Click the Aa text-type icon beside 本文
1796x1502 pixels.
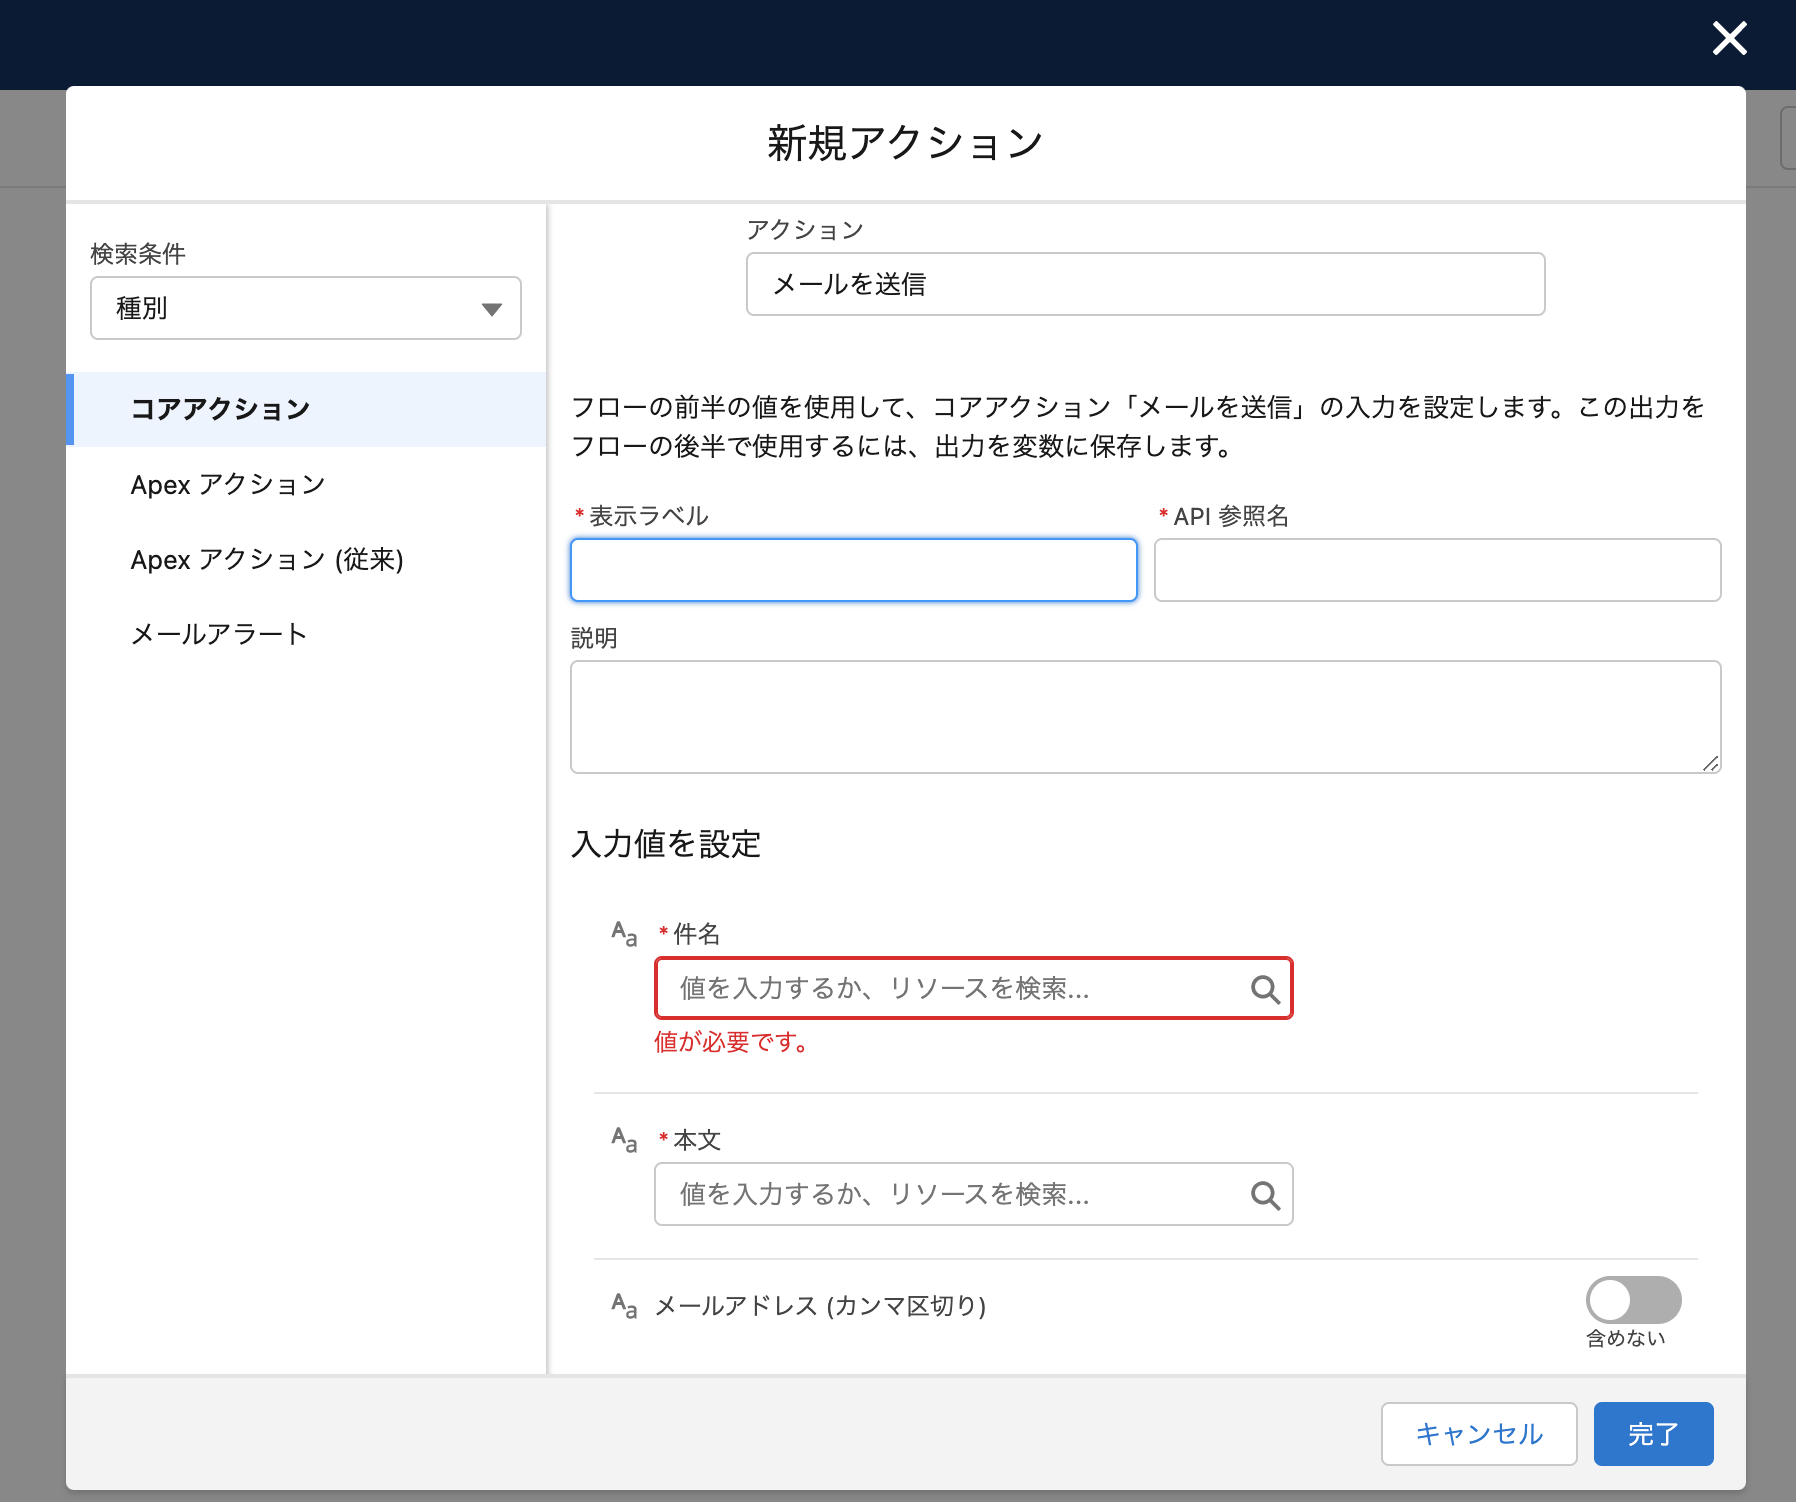click(x=623, y=1138)
